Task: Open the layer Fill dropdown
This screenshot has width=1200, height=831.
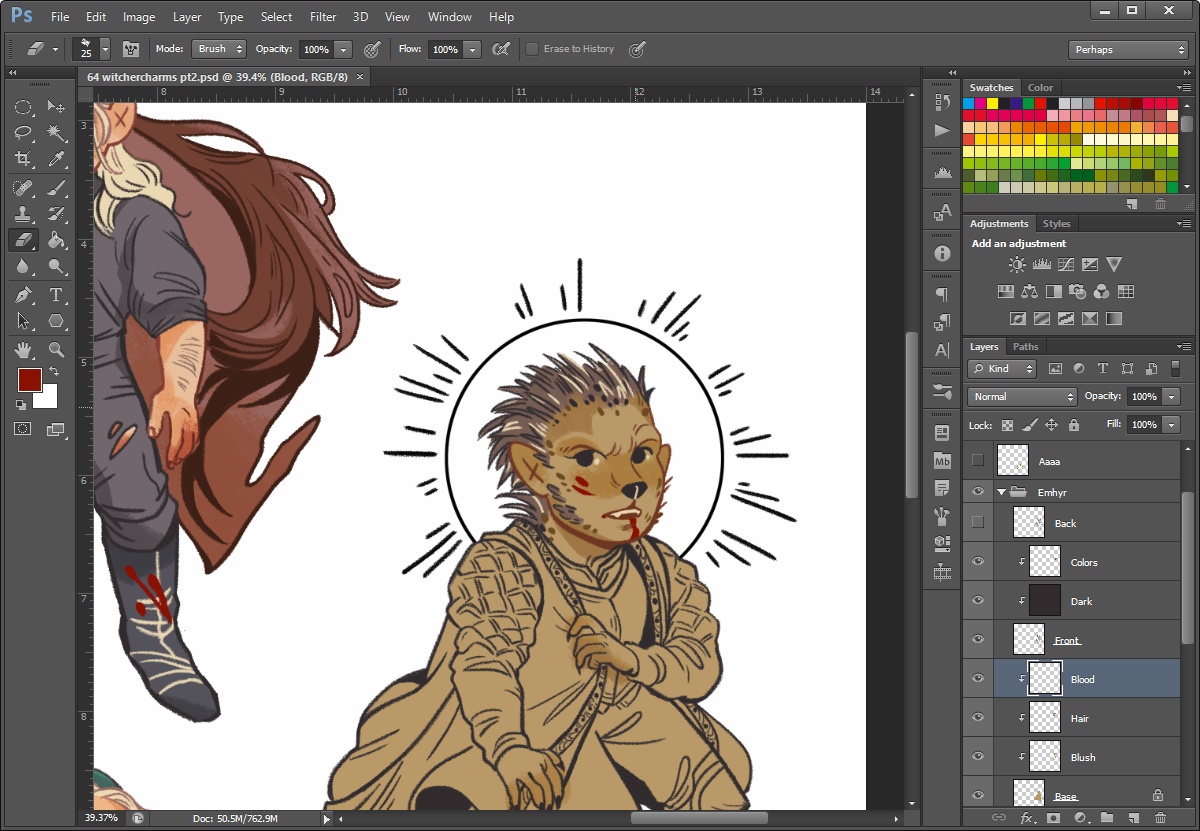Action: click(1172, 425)
